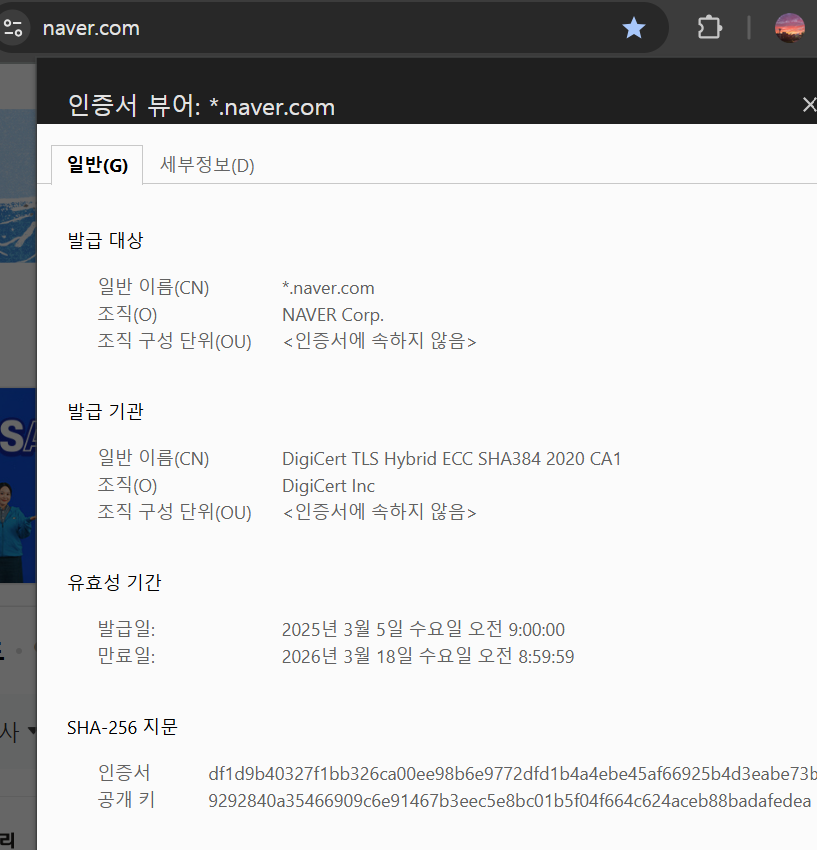
Task: Click the 유효성 기간 section heading
Action: [114, 582]
